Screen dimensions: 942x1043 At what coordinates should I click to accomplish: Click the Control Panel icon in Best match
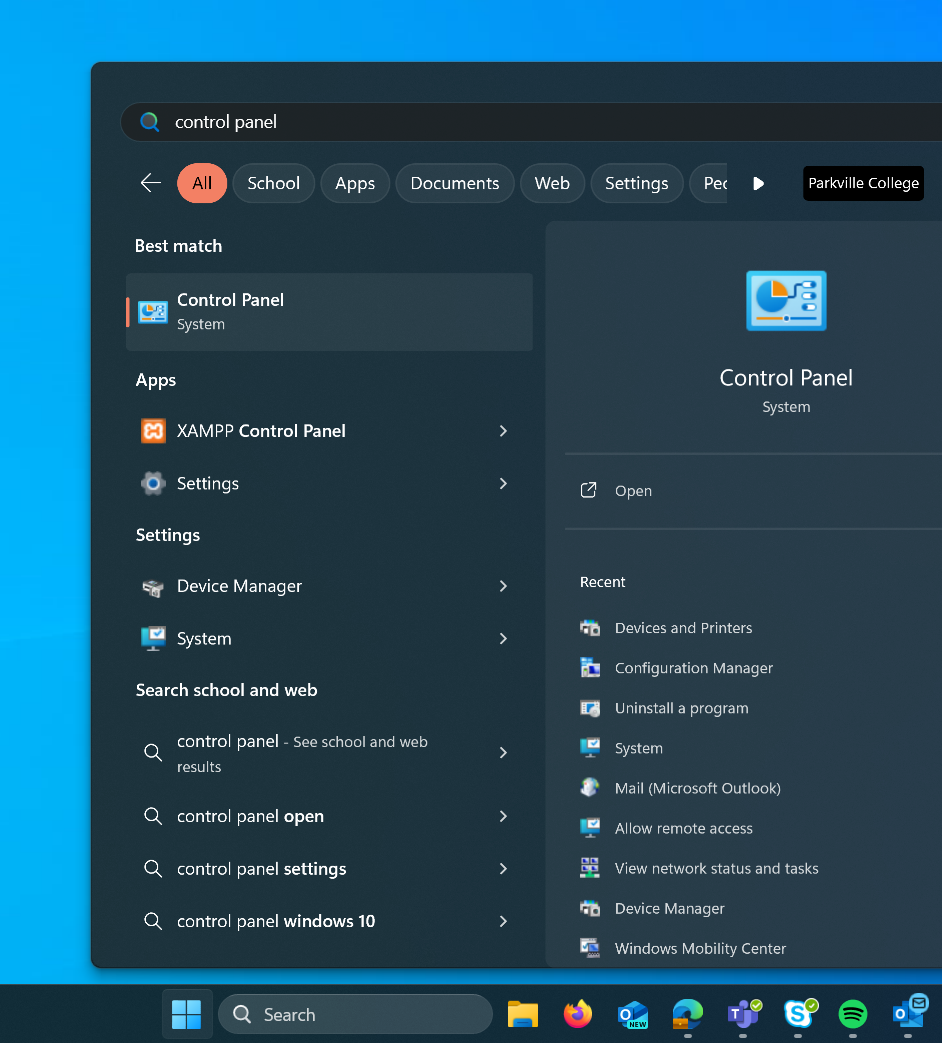(153, 312)
